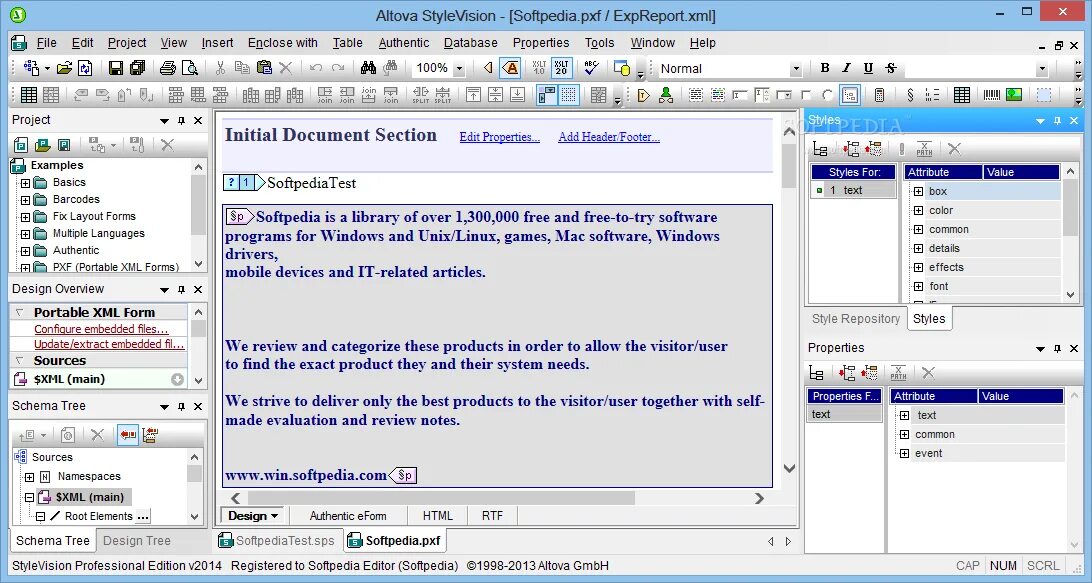This screenshot has height=583, width=1092.
Task: Click the Save floppy disk icon
Action: click(x=116, y=68)
